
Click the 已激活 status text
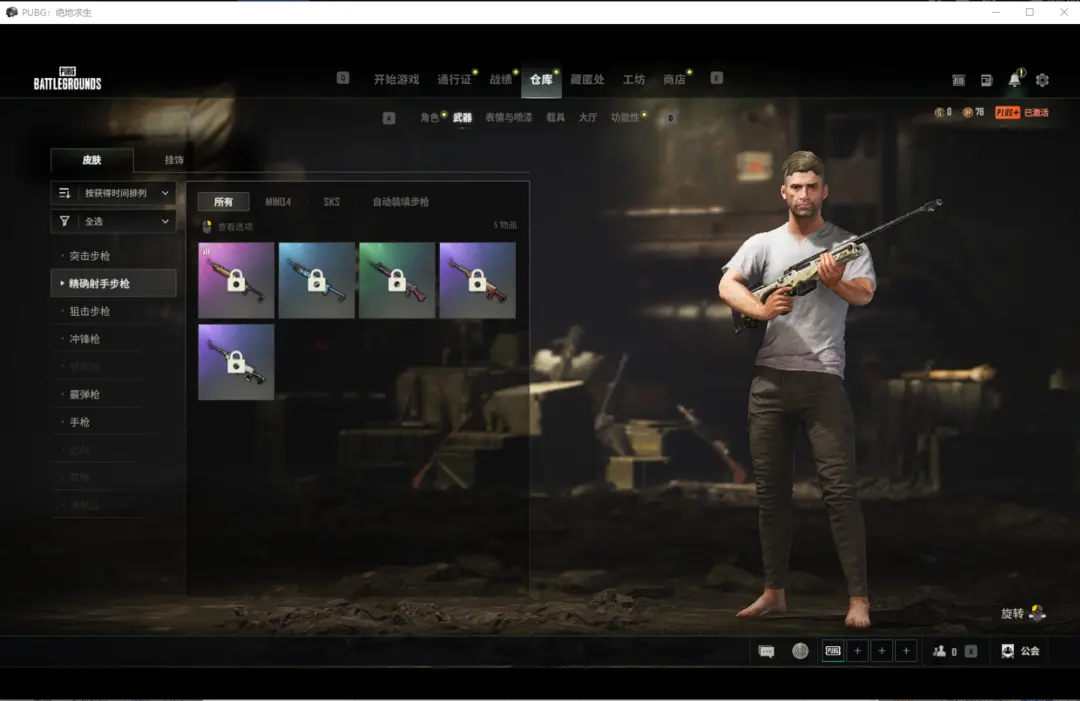pos(1036,112)
